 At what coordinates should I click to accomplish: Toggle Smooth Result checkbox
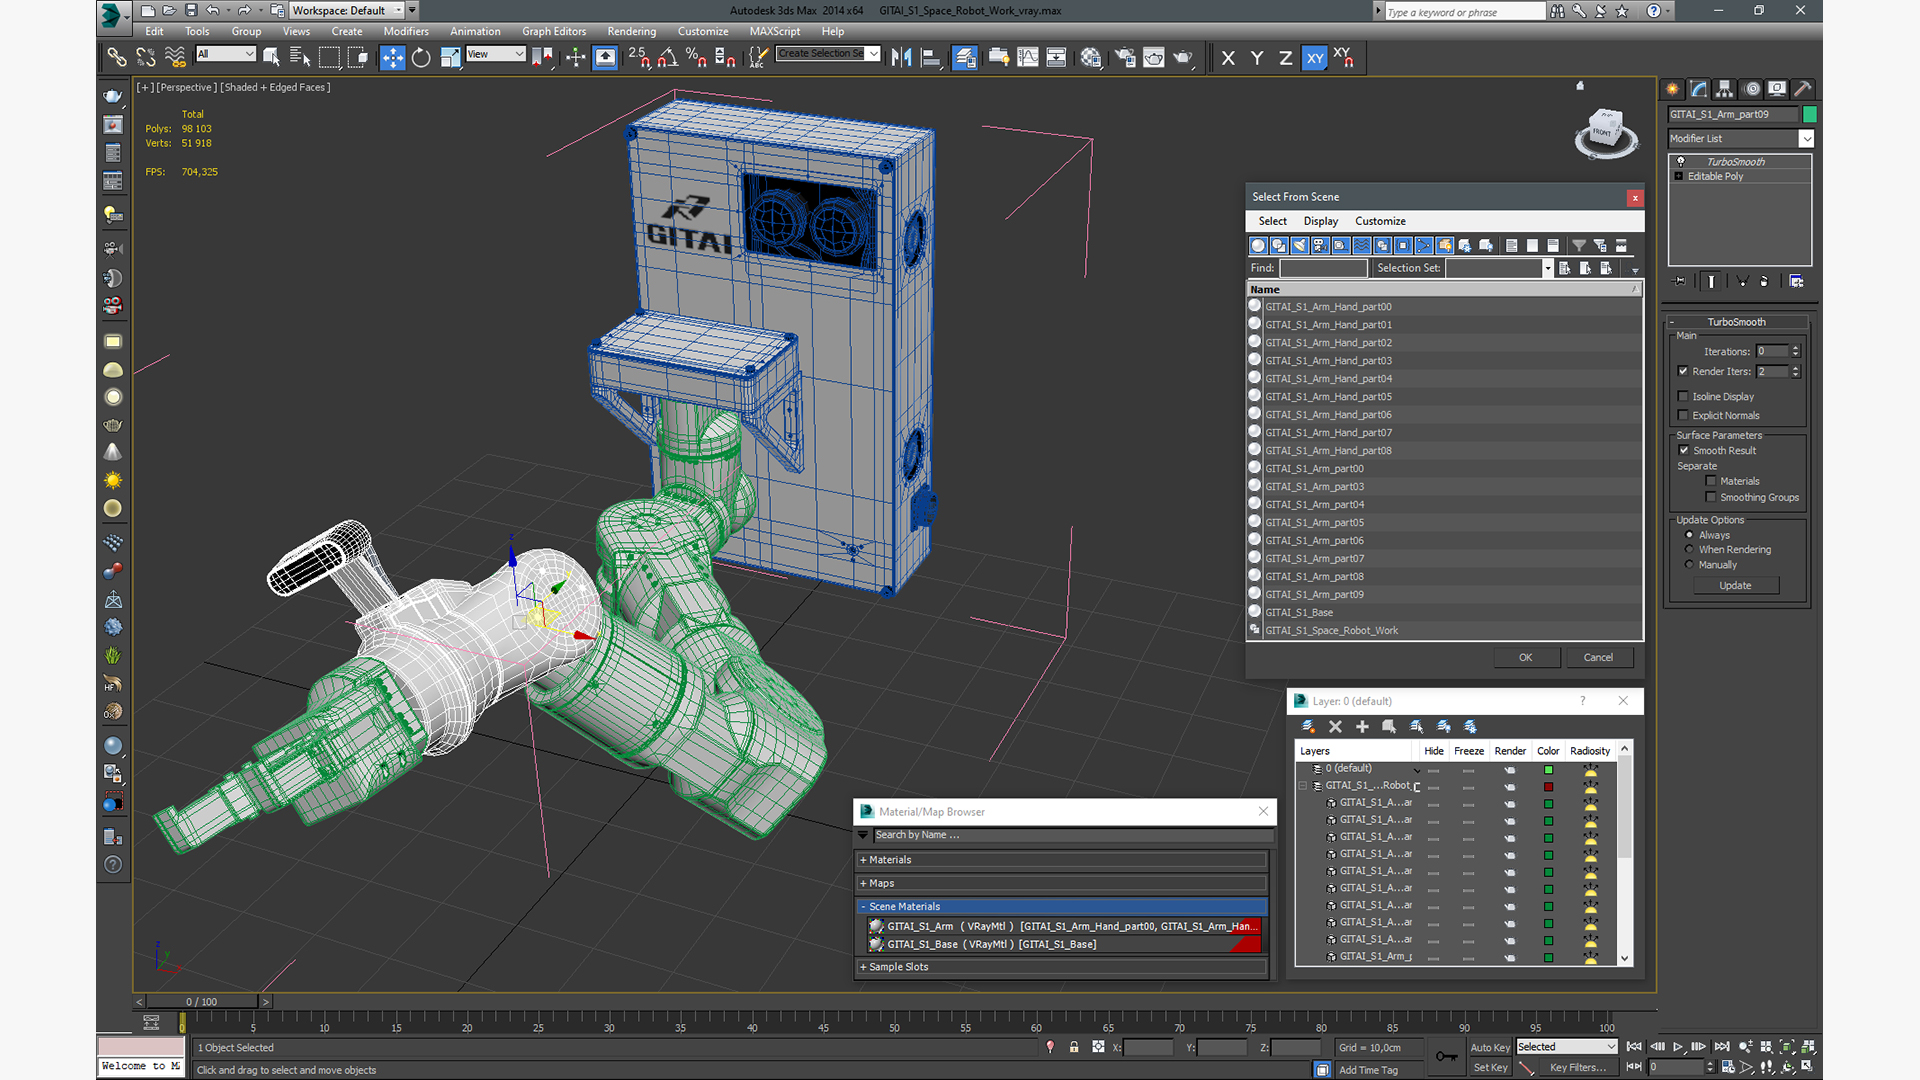1684,451
